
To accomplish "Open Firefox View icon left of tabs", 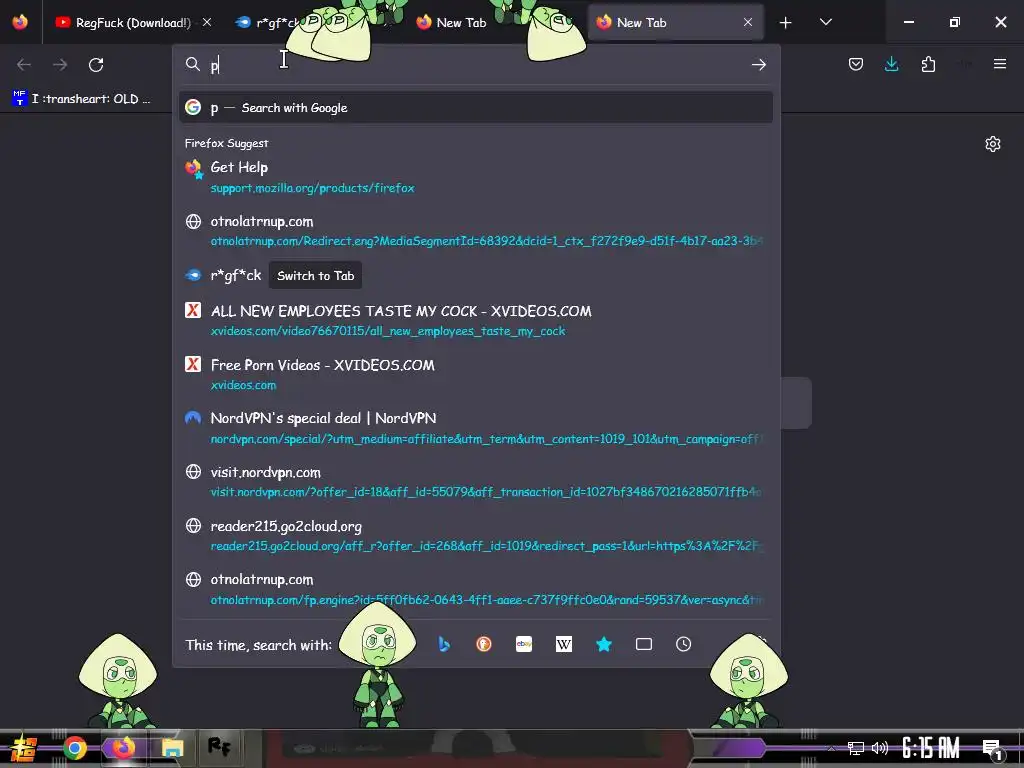I will pyautogui.click(x=20, y=22).
